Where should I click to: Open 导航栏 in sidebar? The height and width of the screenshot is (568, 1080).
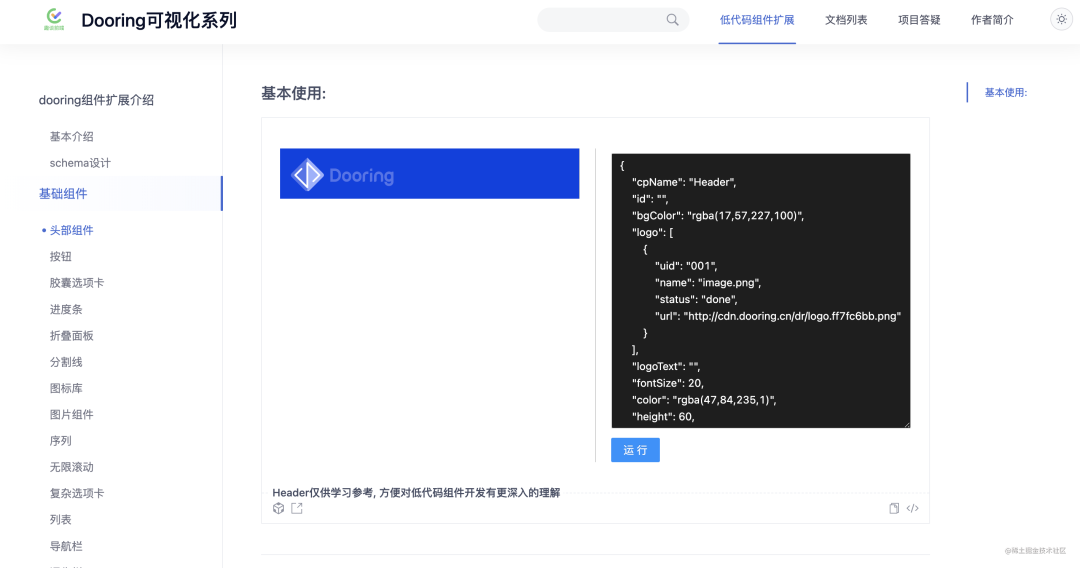click(x=66, y=546)
